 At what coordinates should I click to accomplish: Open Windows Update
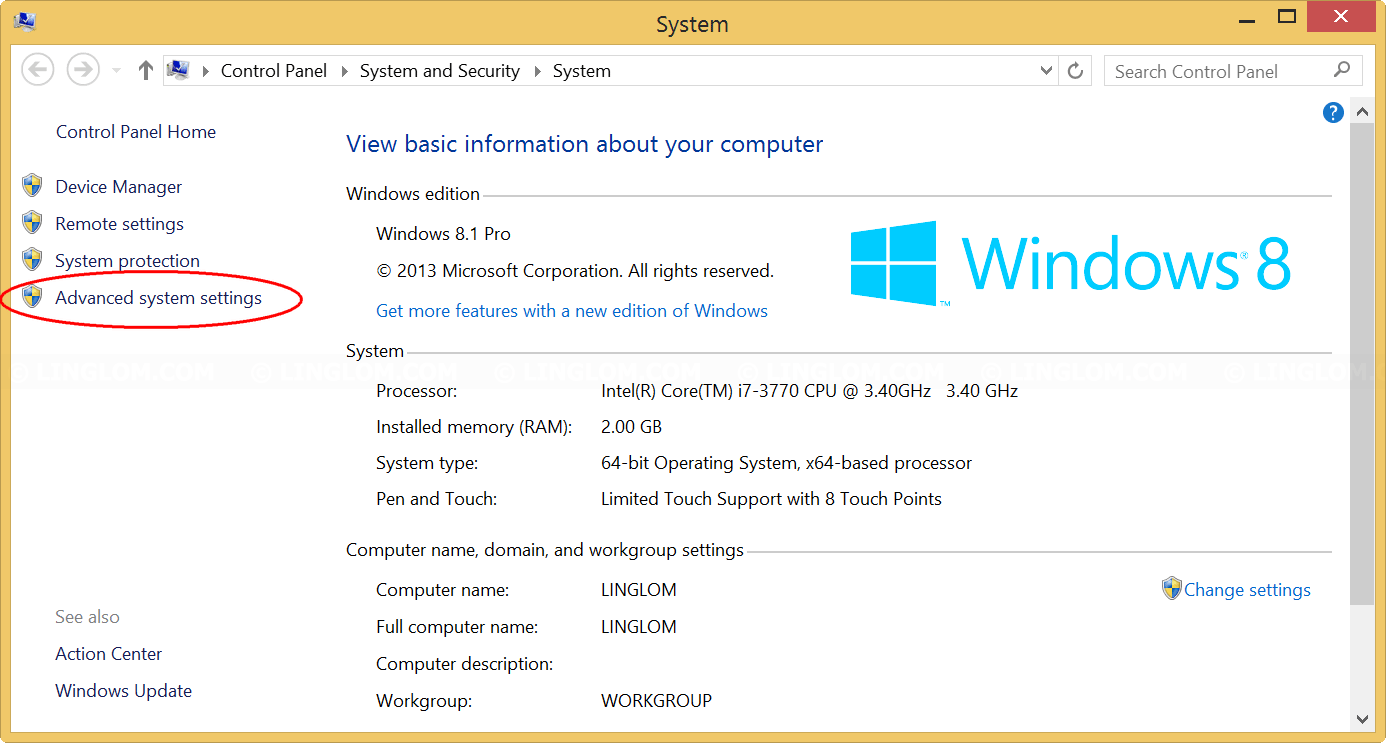[x=124, y=691]
